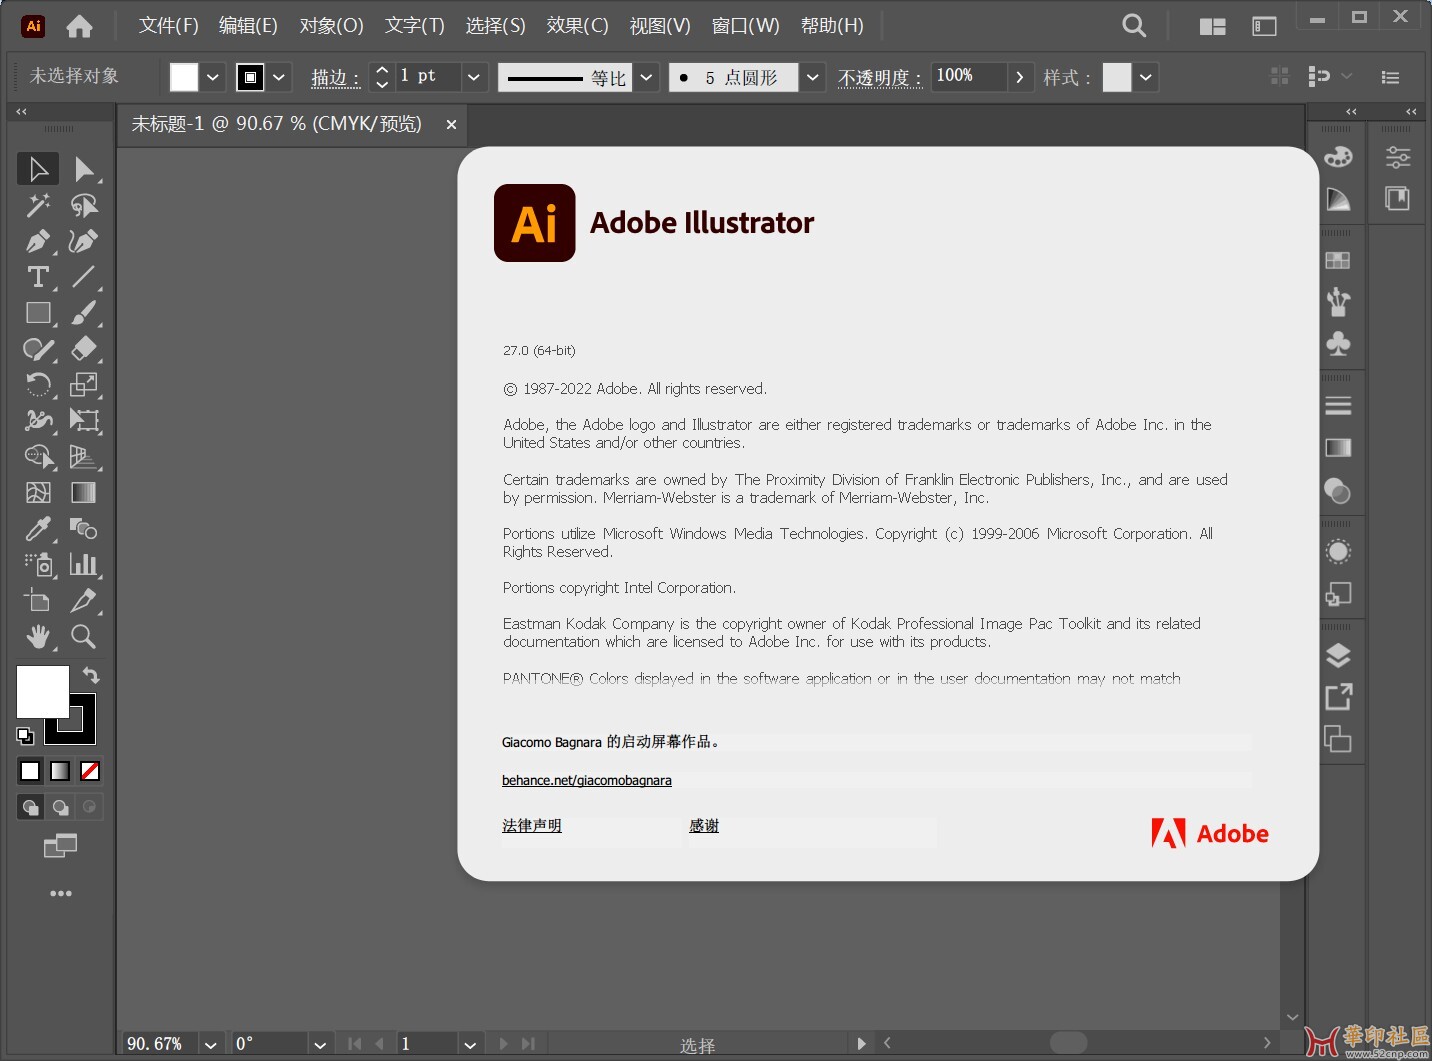The height and width of the screenshot is (1061, 1432).
Task: Open variable width profile dropdown
Action: click(646, 77)
